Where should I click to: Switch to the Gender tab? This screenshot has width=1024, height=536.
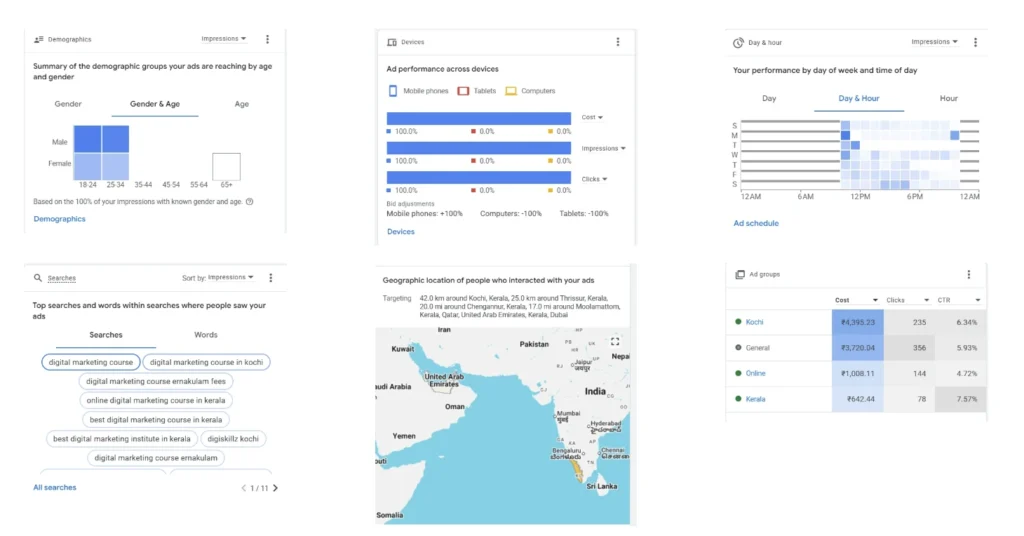(x=68, y=104)
